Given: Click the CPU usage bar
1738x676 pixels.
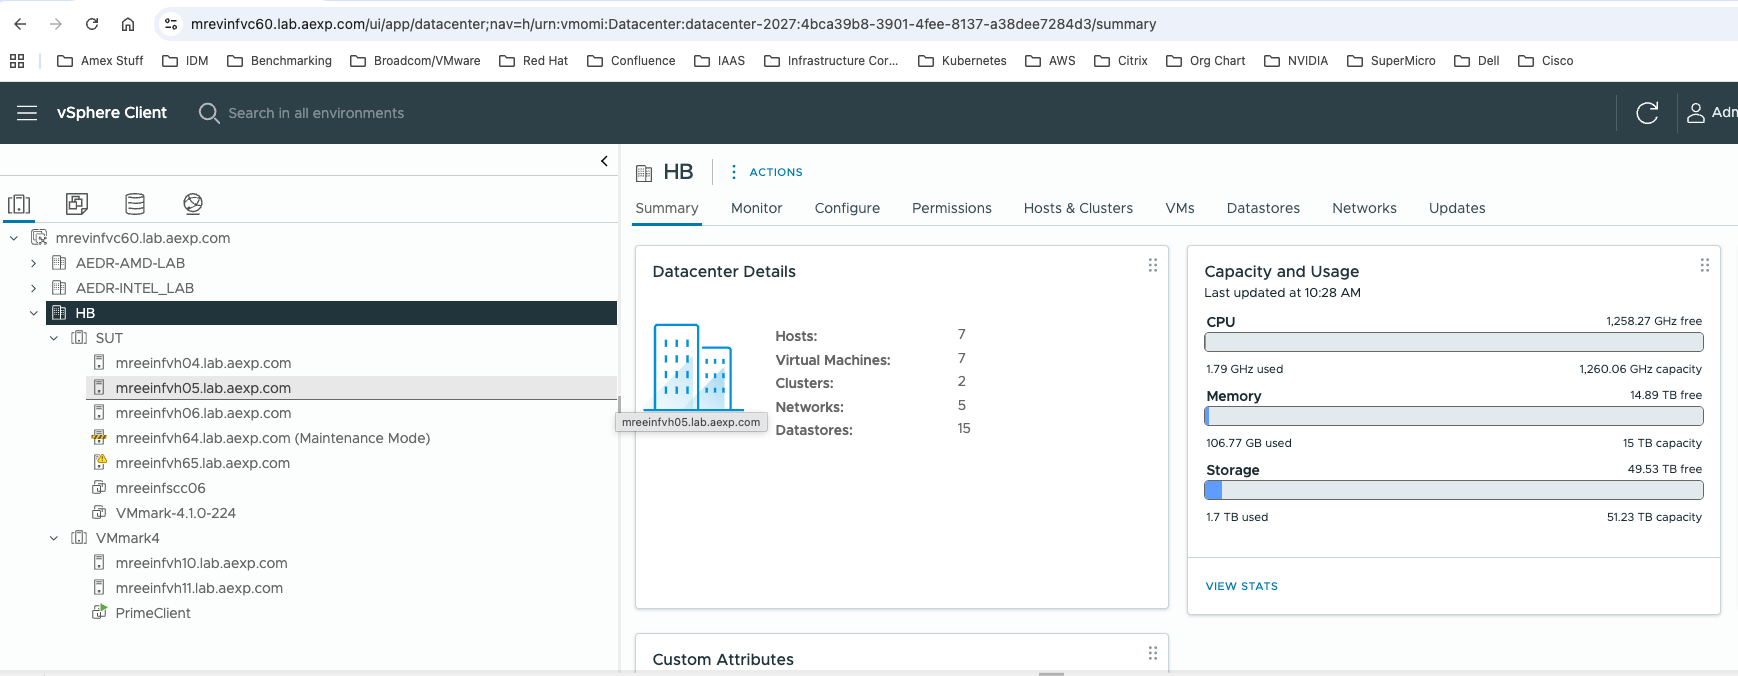Looking at the screenshot, I should pos(1454,342).
